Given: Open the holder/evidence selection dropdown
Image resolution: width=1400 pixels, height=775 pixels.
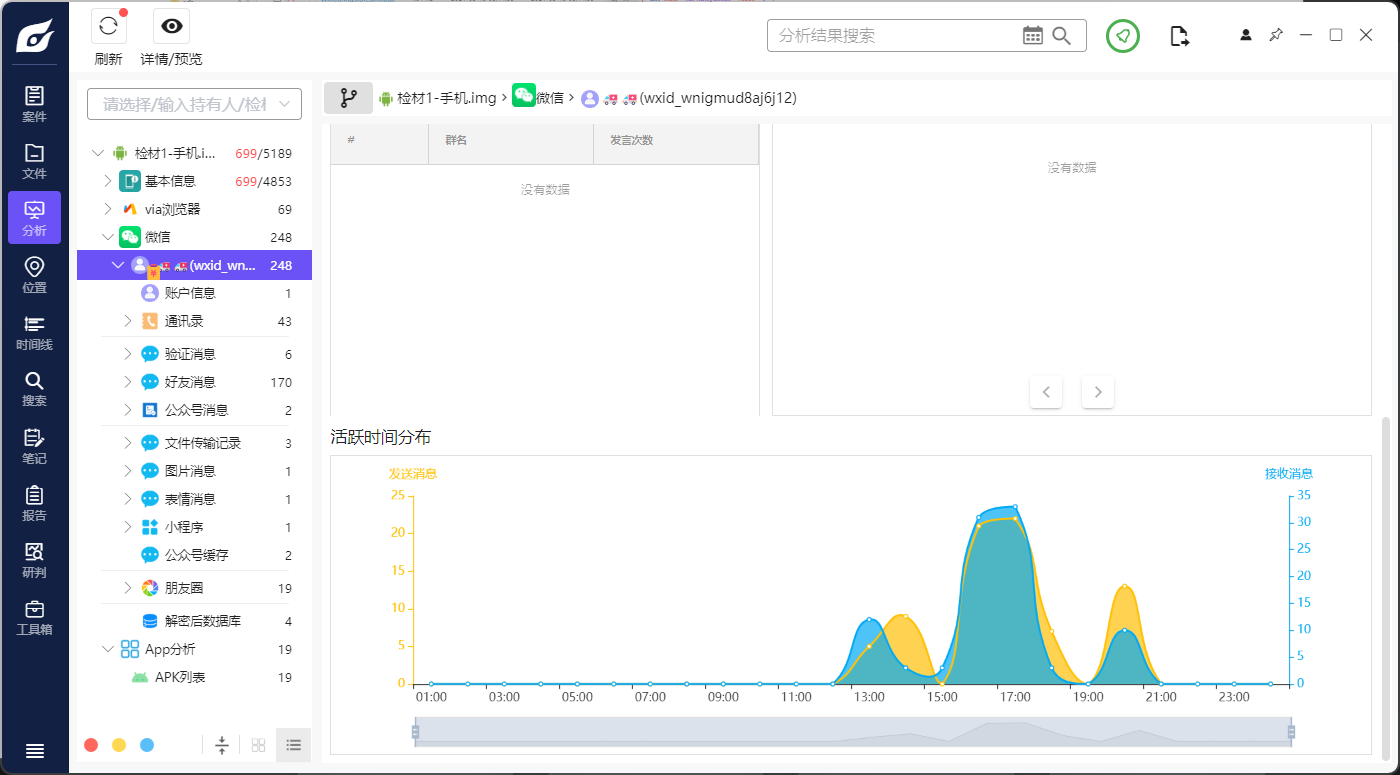Looking at the screenshot, I should [x=194, y=104].
